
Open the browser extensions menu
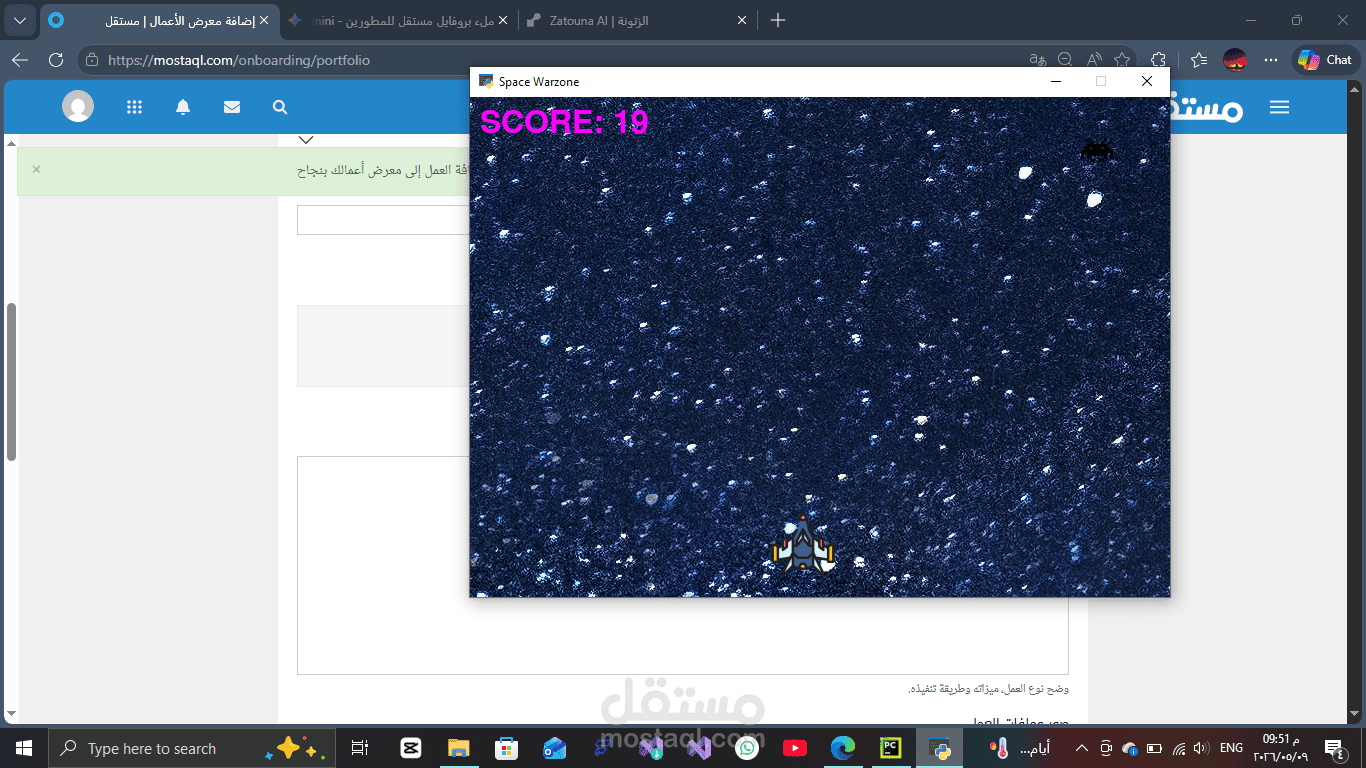[1159, 60]
